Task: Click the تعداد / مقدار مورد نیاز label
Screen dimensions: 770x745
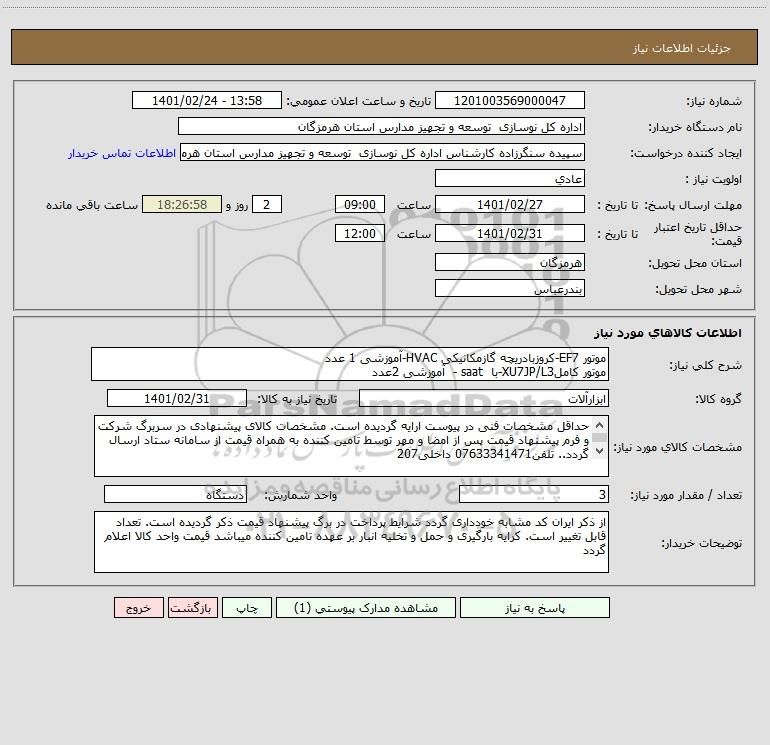Action: (x=686, y=495)
